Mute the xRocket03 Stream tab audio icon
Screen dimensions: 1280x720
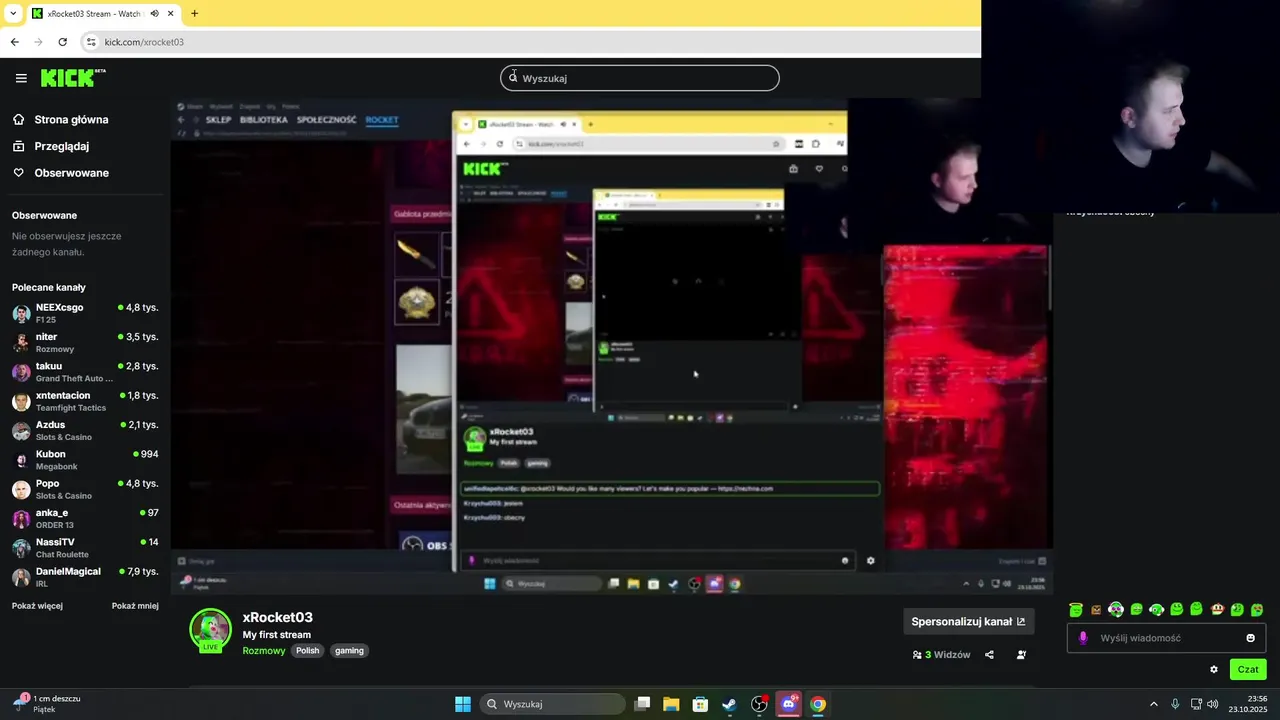(x=155, y=14)
